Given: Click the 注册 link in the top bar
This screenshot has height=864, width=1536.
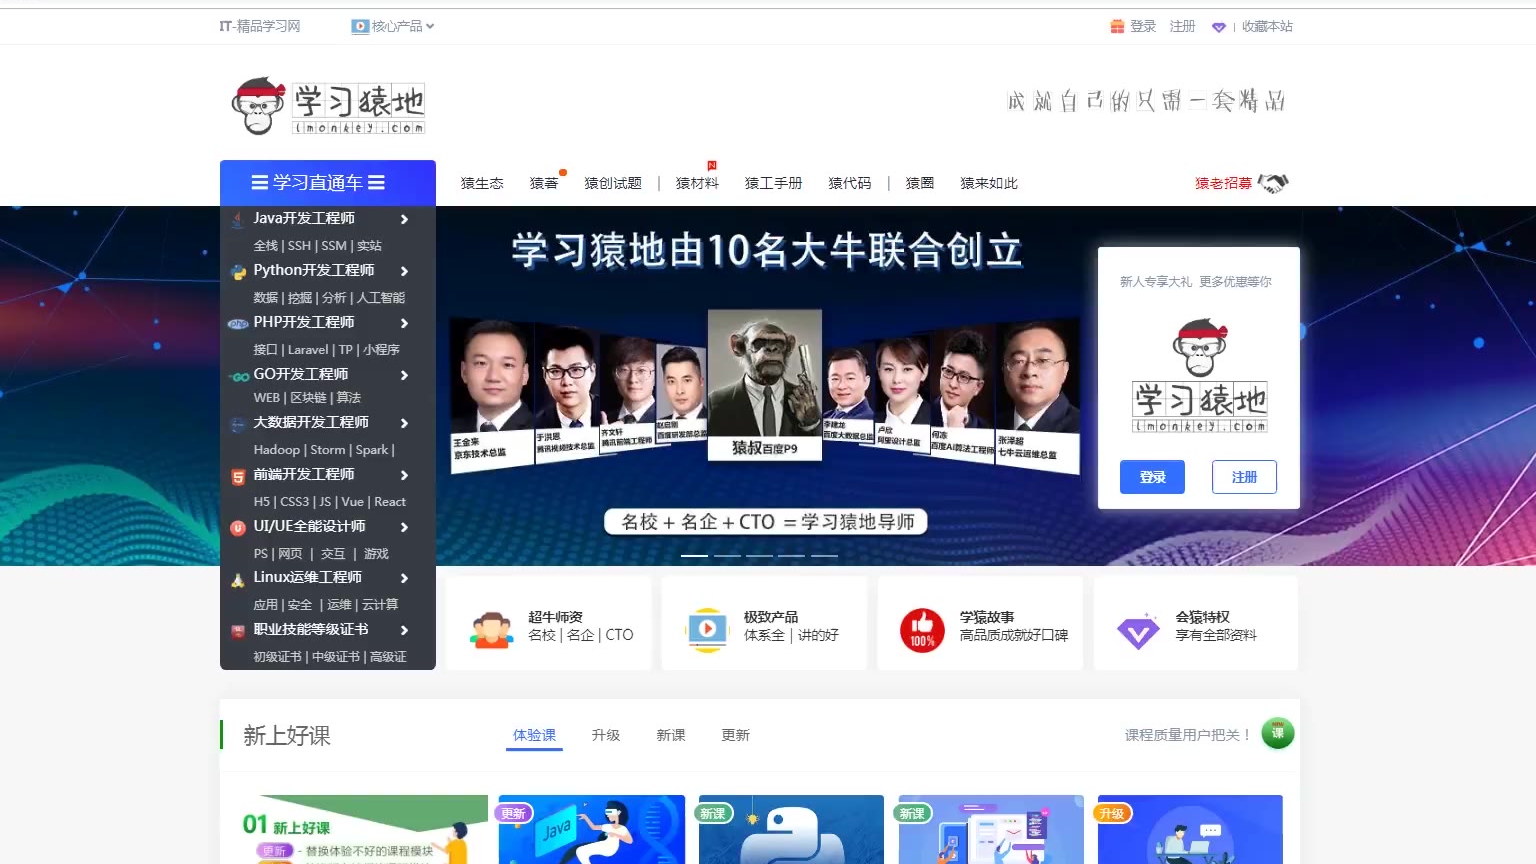Looking at the screenshot, I should [1182, 27].
